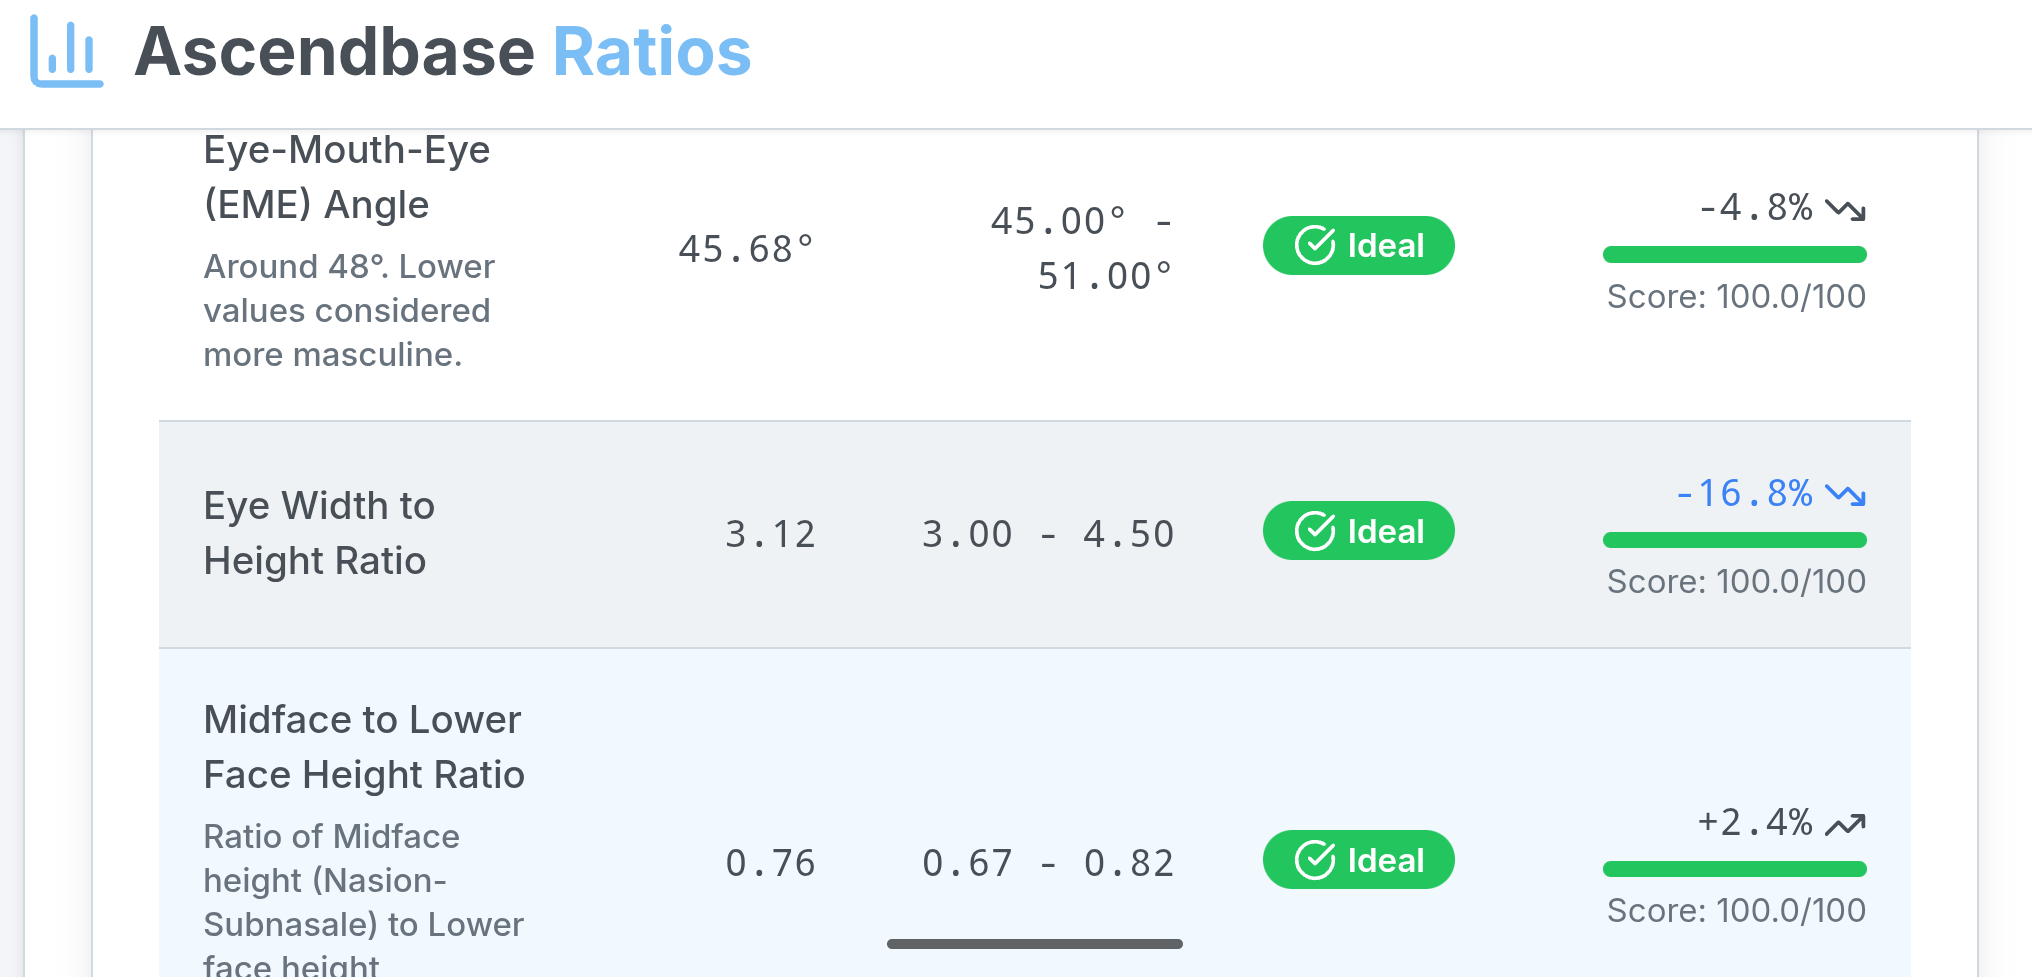The width and height of the screenshot is (2032, 977).
Task: Click the green score bar for Eye Width Ratio
Action: (x=1734, y=540)
